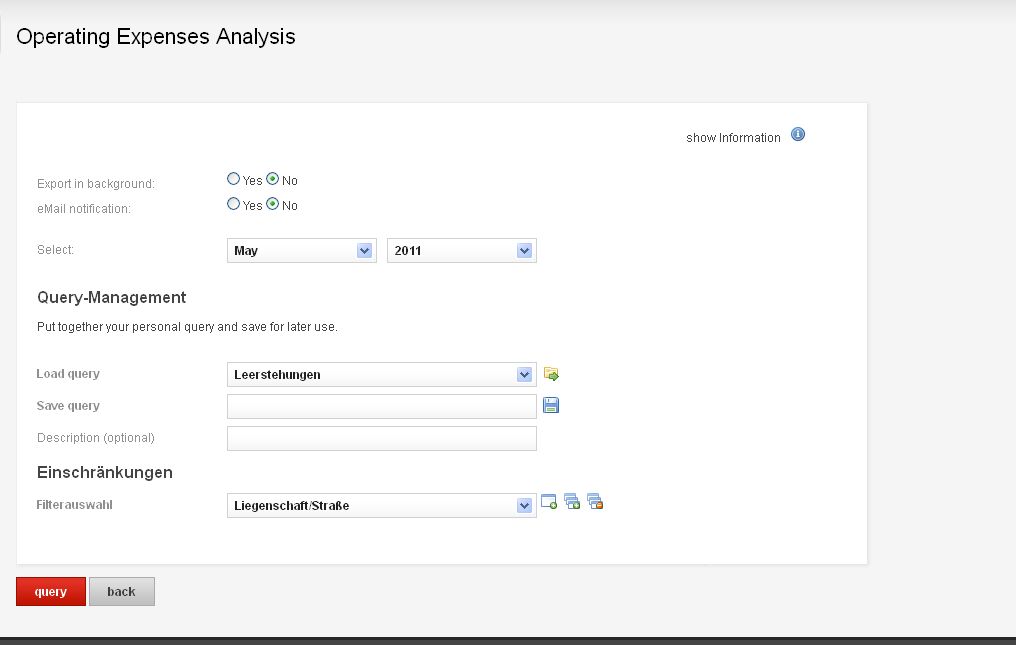Open the month dropdown showing May
The width and height of the screenshot is (1016, 645).
302,251
